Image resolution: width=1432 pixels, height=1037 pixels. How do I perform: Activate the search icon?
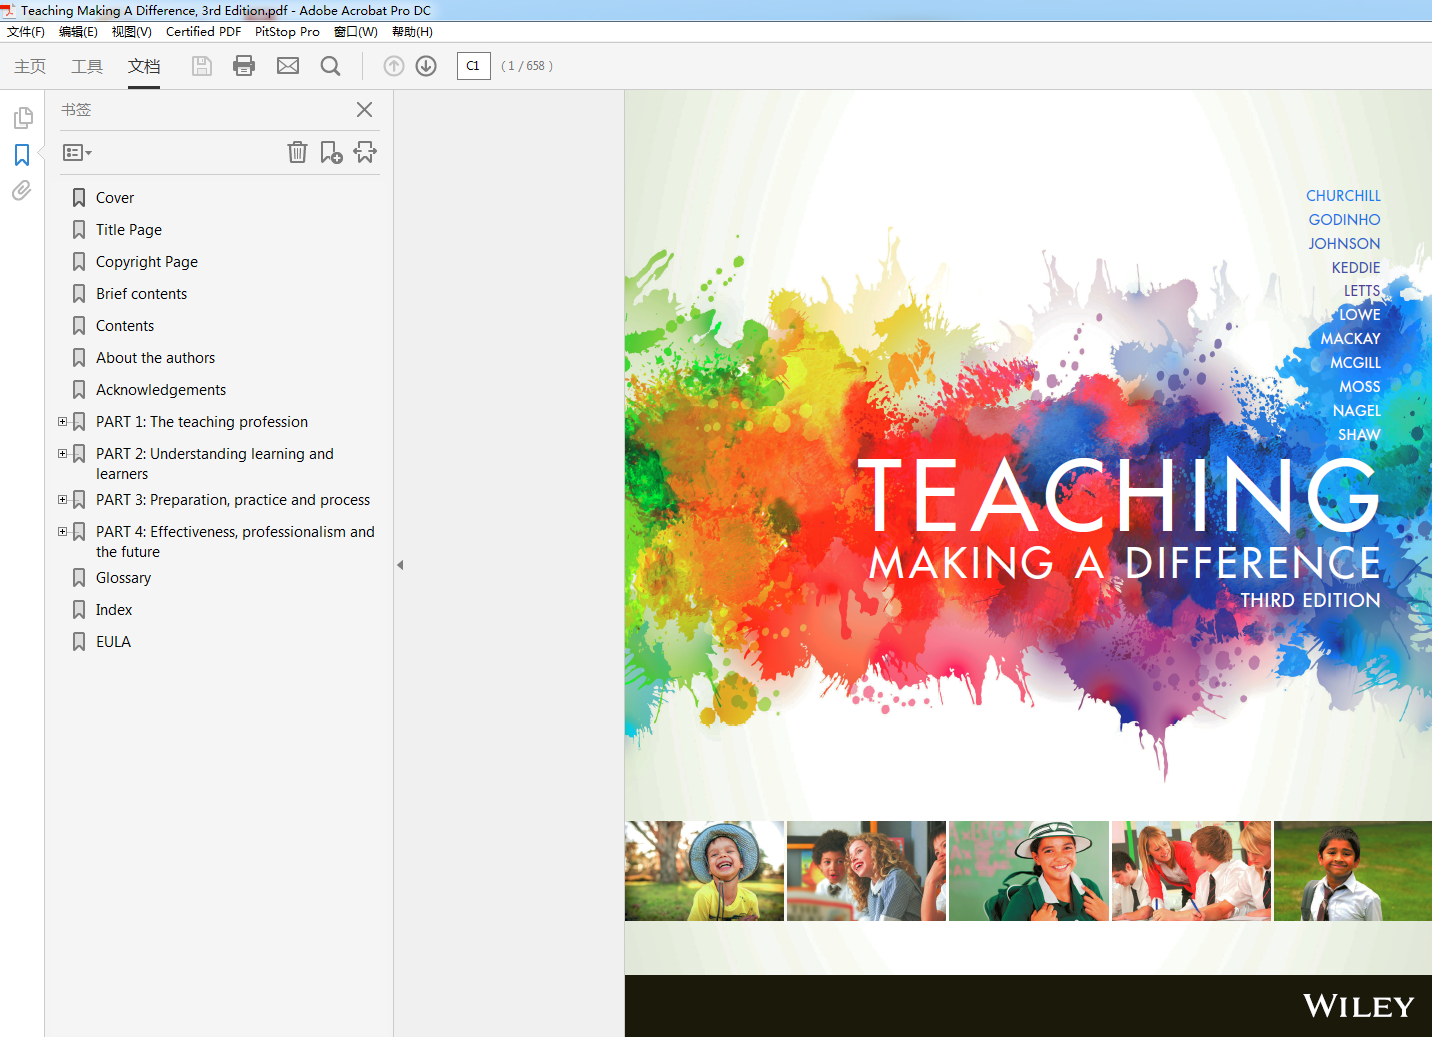(330, 65)
